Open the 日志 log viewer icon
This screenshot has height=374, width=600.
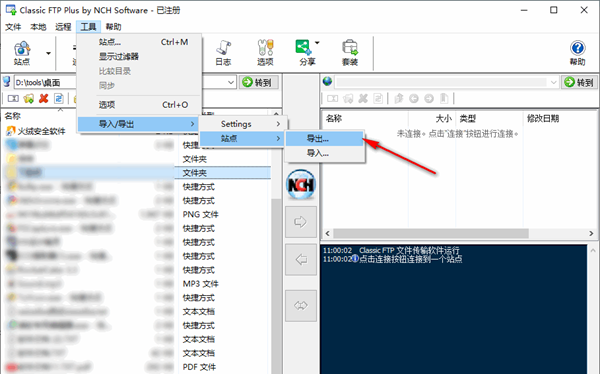tap(223, 53)
